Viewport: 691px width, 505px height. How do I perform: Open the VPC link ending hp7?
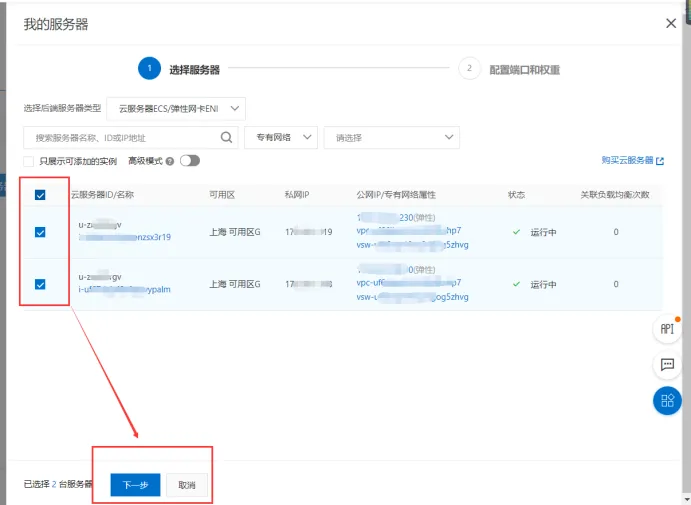(409, 230)
